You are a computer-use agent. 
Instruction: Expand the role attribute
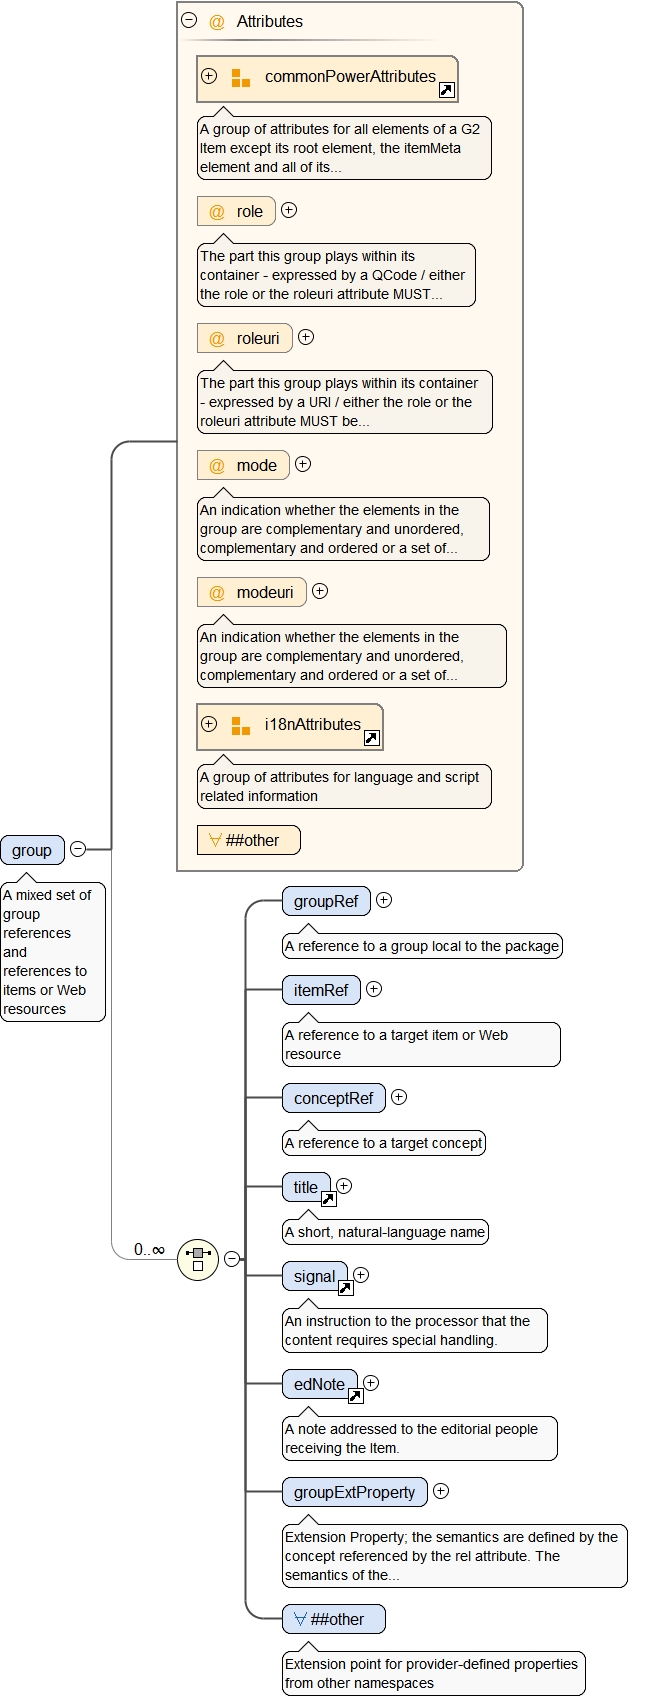click(289, 210)
